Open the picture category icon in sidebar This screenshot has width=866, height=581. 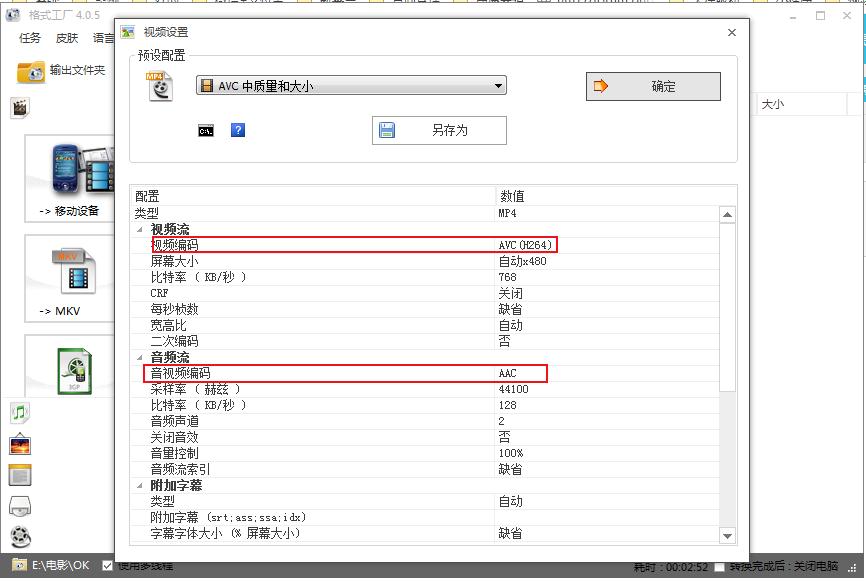pyautogui.click(x=20, y=444)
